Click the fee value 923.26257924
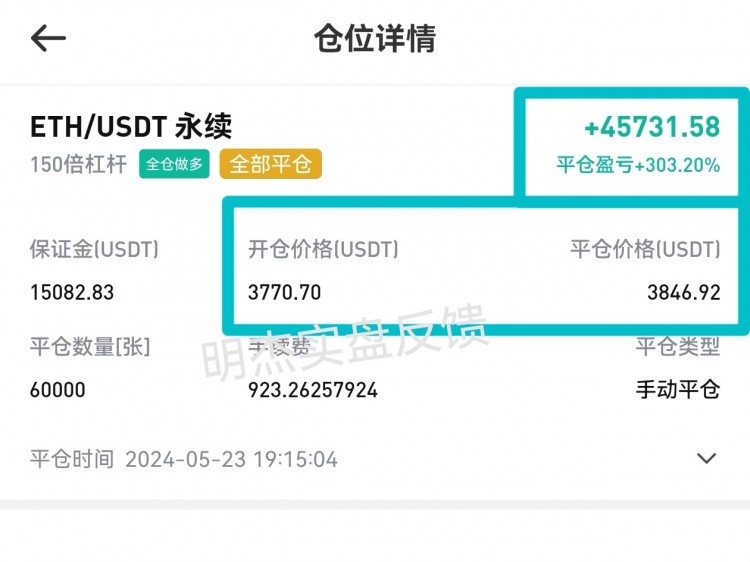Screen dimensions: 750x562 click(313, 390)
